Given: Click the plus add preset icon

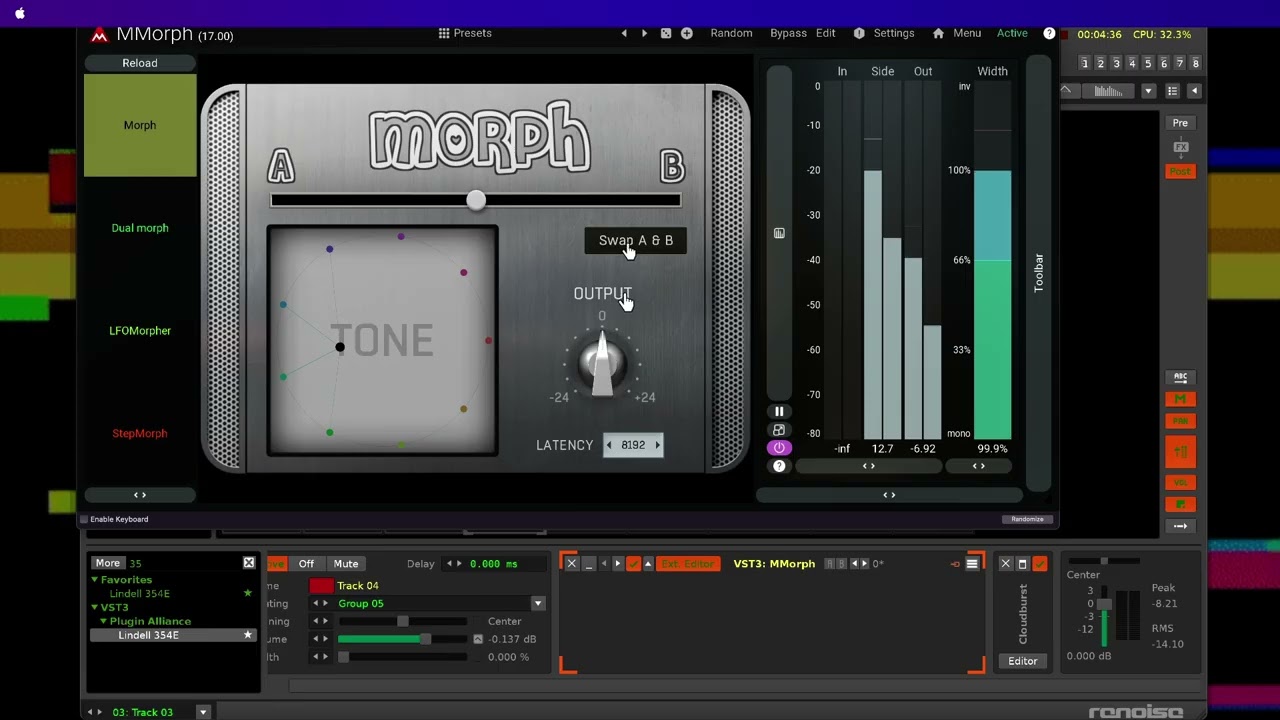Looking at the screenshot, I should 687,33.
